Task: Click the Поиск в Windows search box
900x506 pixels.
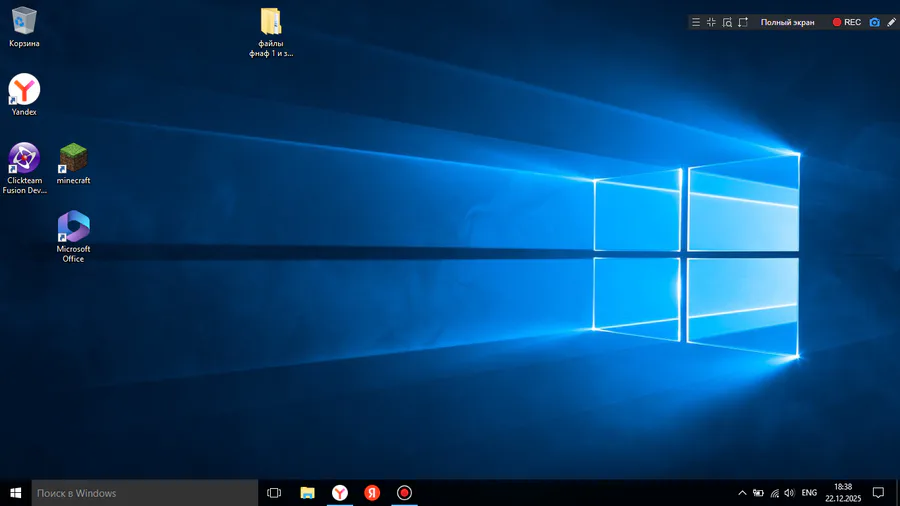Action: (x=145, y=493)
